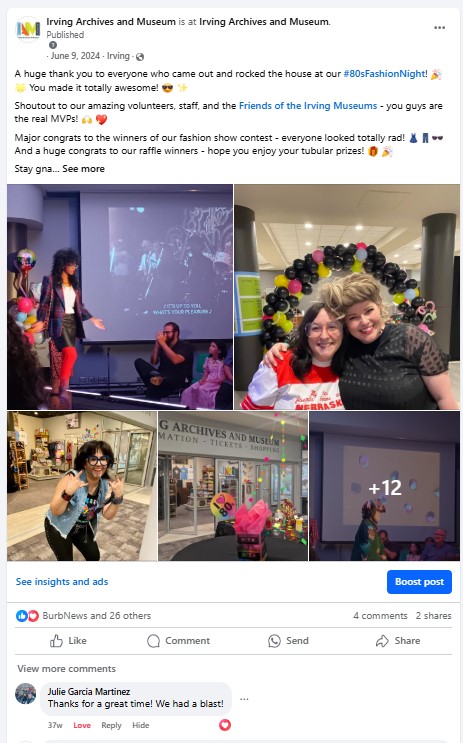Click the question mark info icon under Published
Screen dimensions: 463x743
53,45
